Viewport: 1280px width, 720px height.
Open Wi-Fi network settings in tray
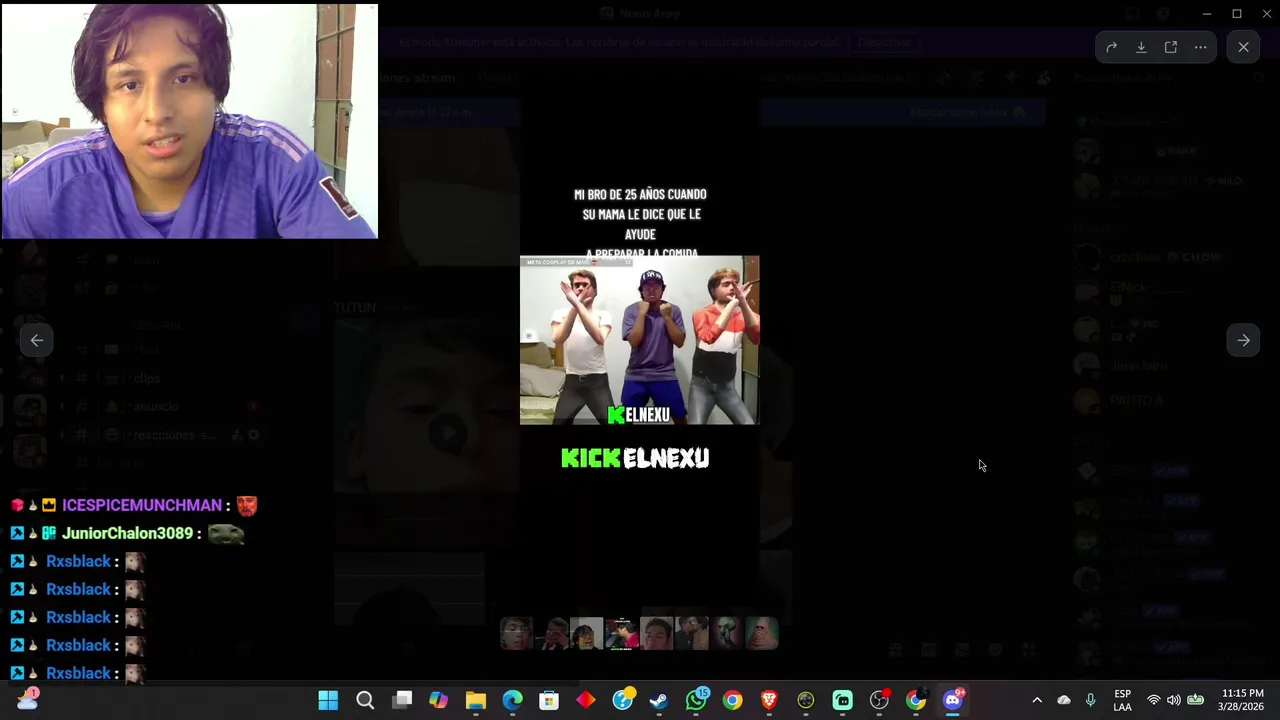click(1154, 700)
